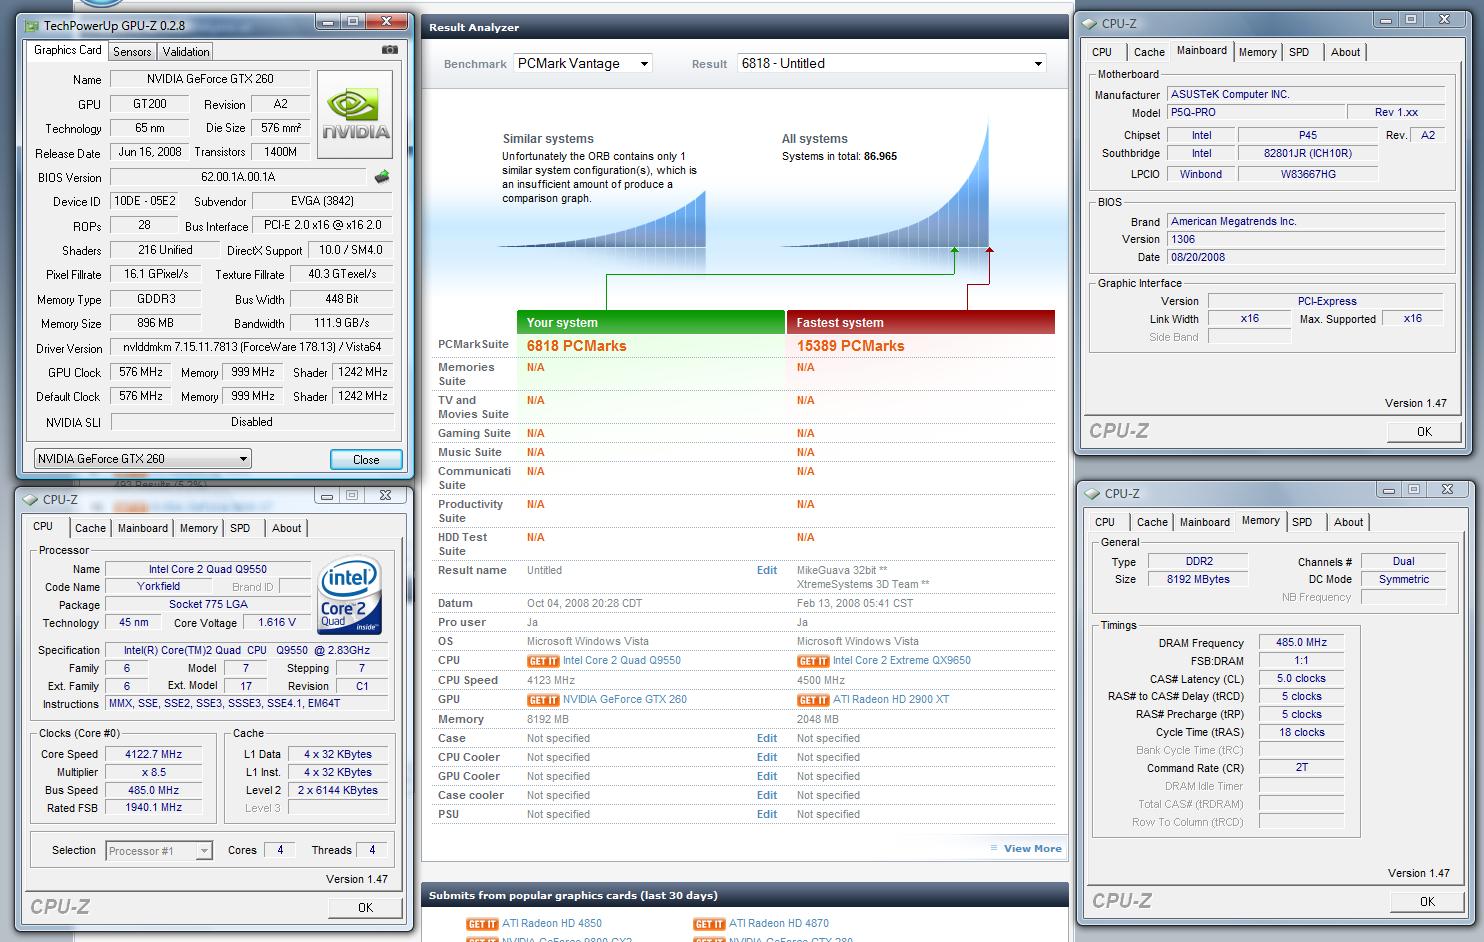Screen dimensions: 1484x942
Task: Click the Similar systems comparison graph
Action: [603, 219]
